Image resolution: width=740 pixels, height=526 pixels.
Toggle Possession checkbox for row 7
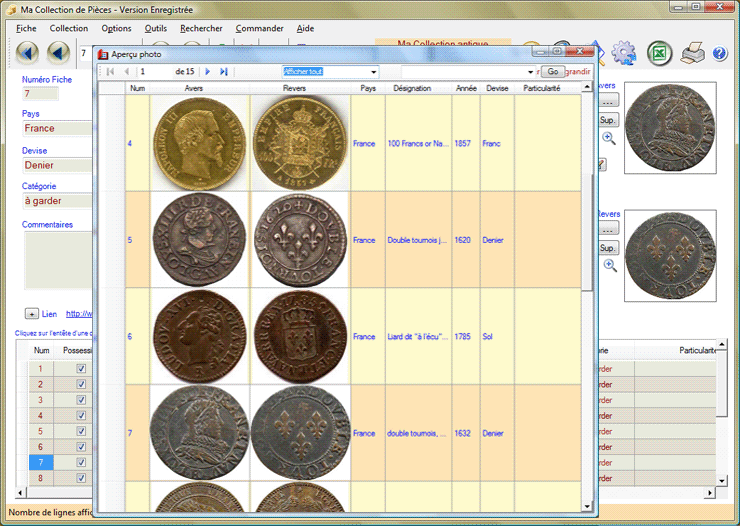tap(81, 462)
